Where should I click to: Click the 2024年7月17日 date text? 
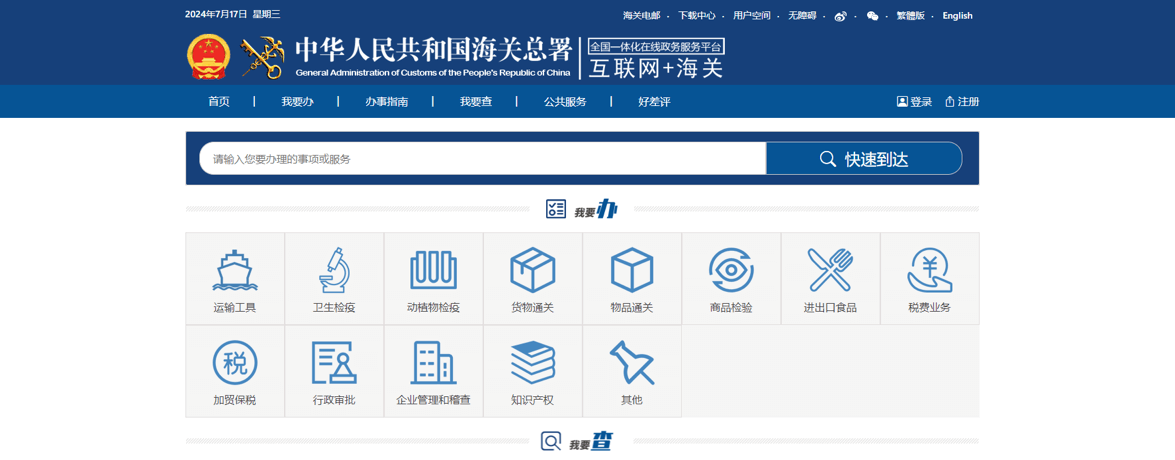click(x=216, y=14)
